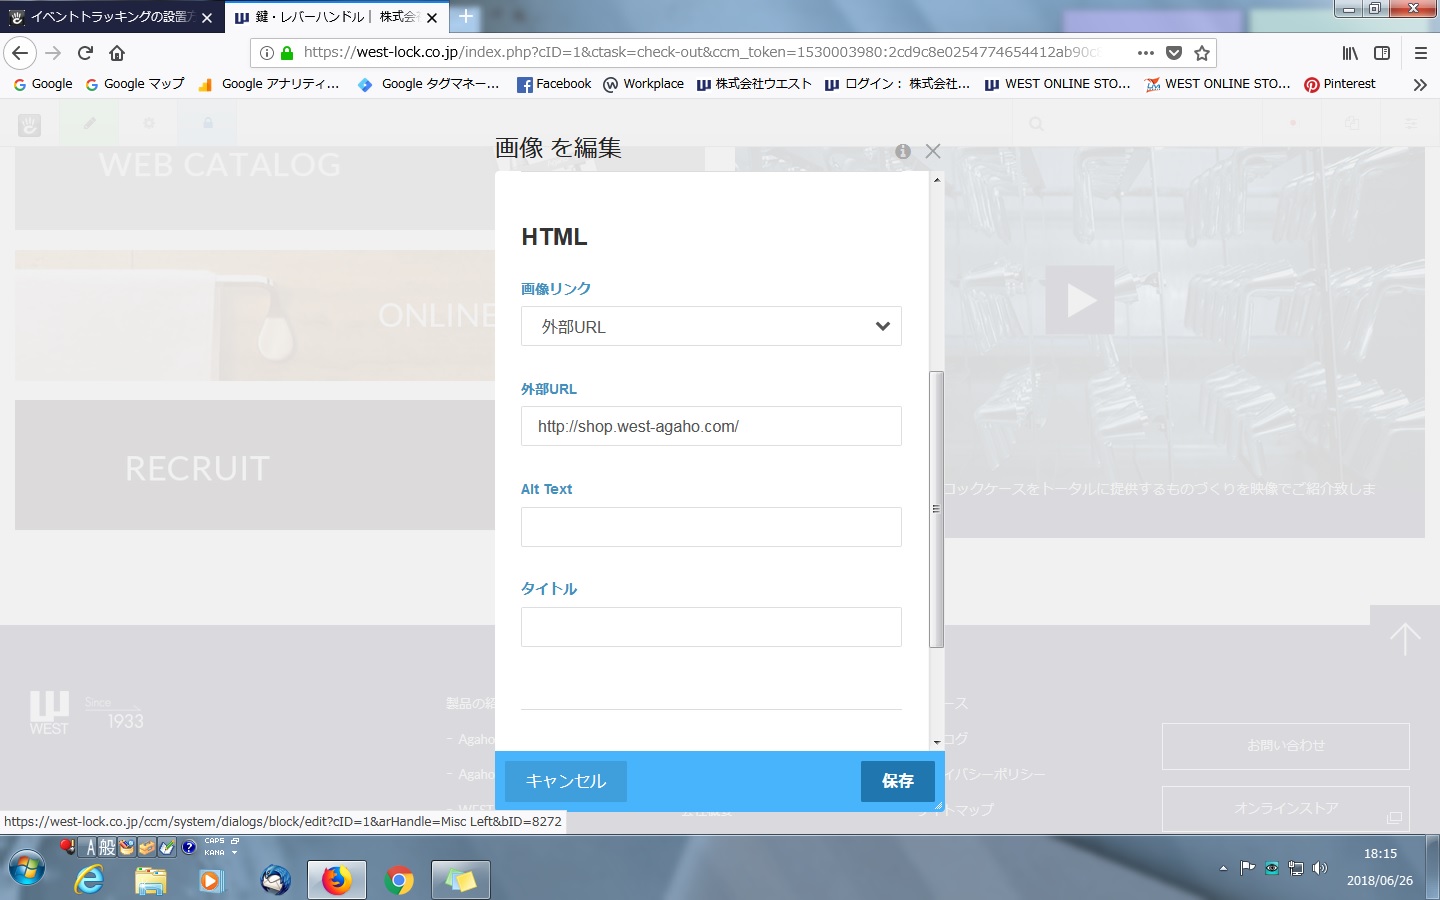Click the お問い合わせ button in the footer
This screenshot has height=900, width=1440.
[1286, 746]
